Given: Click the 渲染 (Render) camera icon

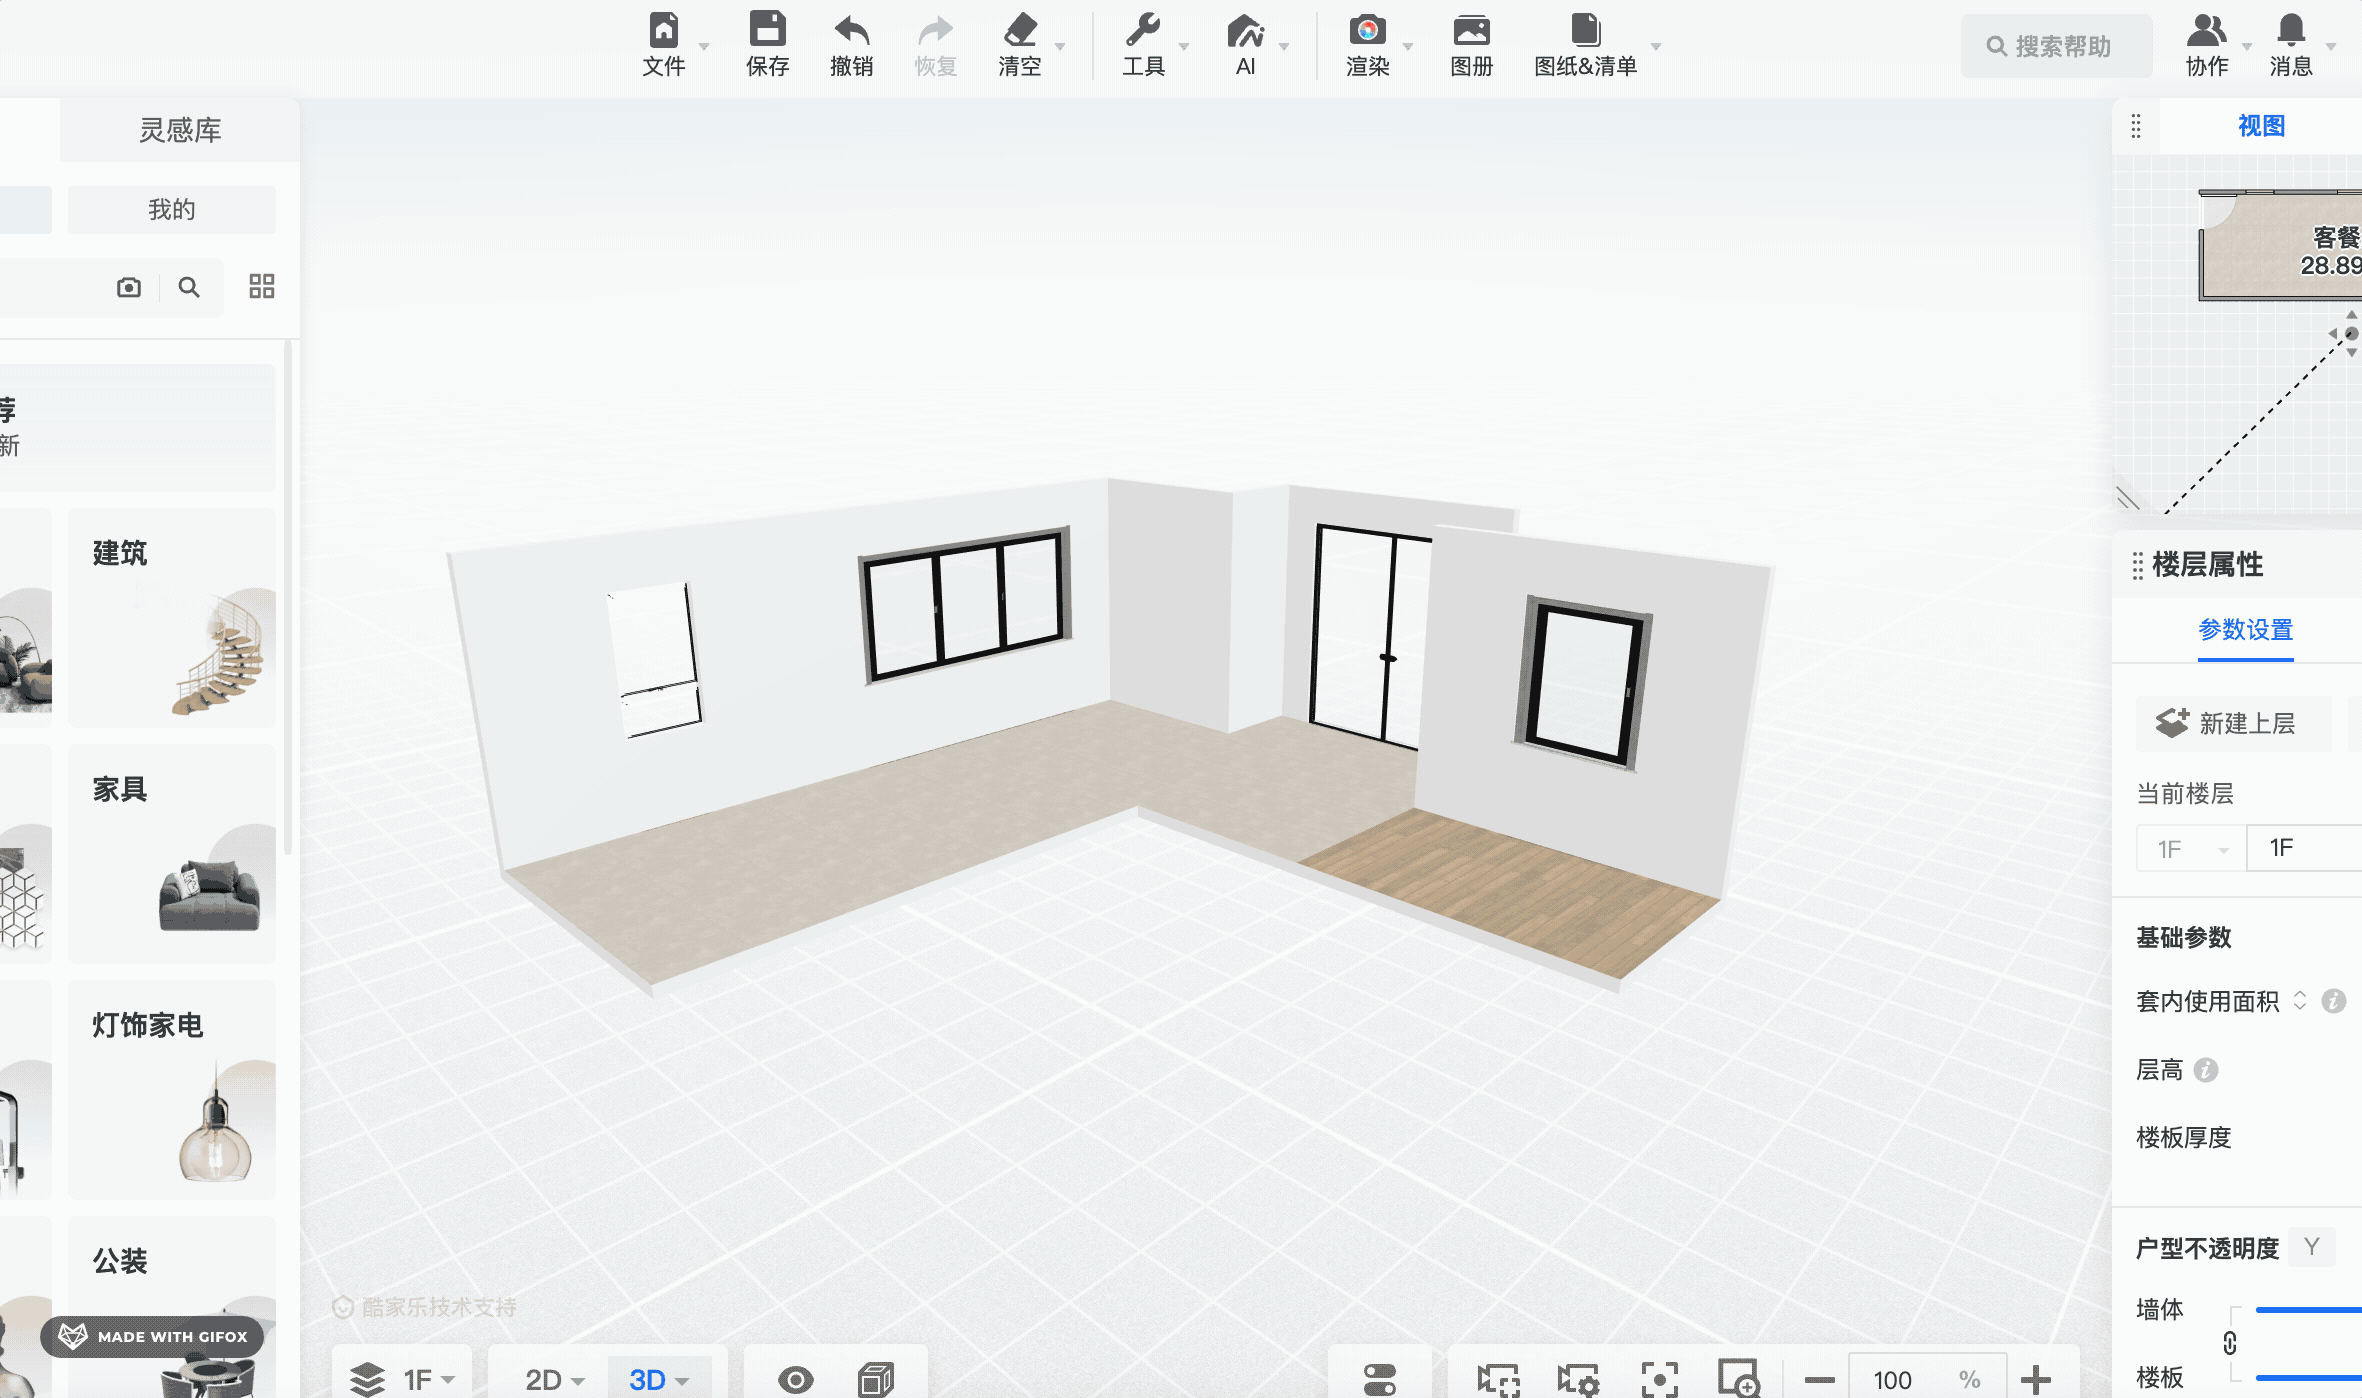Looking at the screenshot, I should pos(1367,30).
